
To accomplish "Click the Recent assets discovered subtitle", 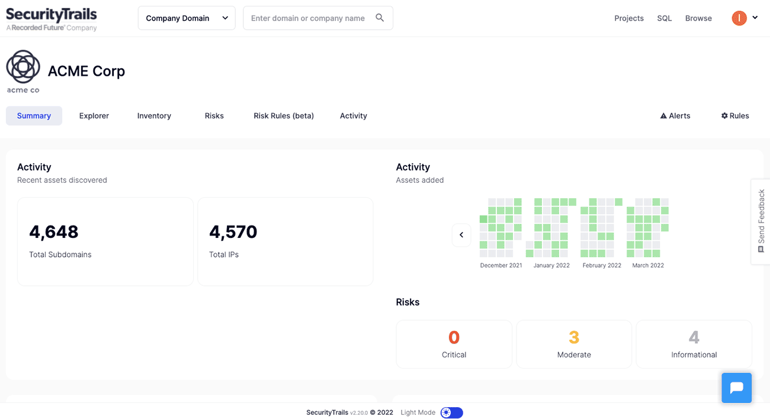I will coord(62,180).
